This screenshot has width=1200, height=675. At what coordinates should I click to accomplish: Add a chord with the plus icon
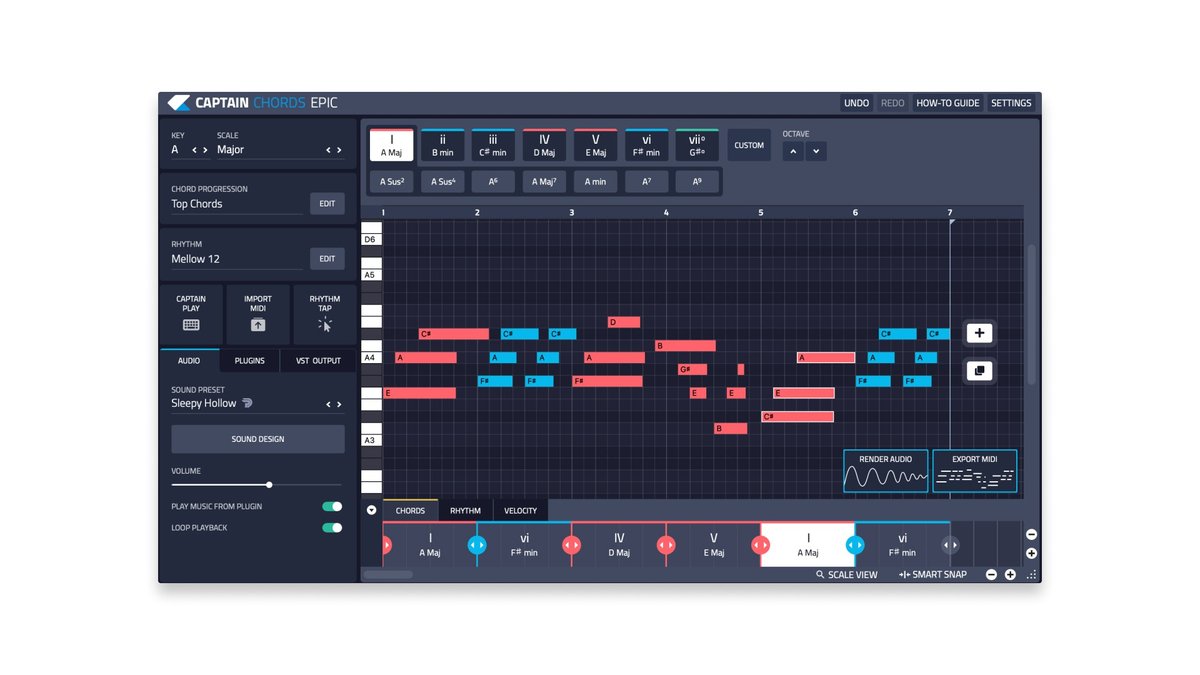(978, 332)
